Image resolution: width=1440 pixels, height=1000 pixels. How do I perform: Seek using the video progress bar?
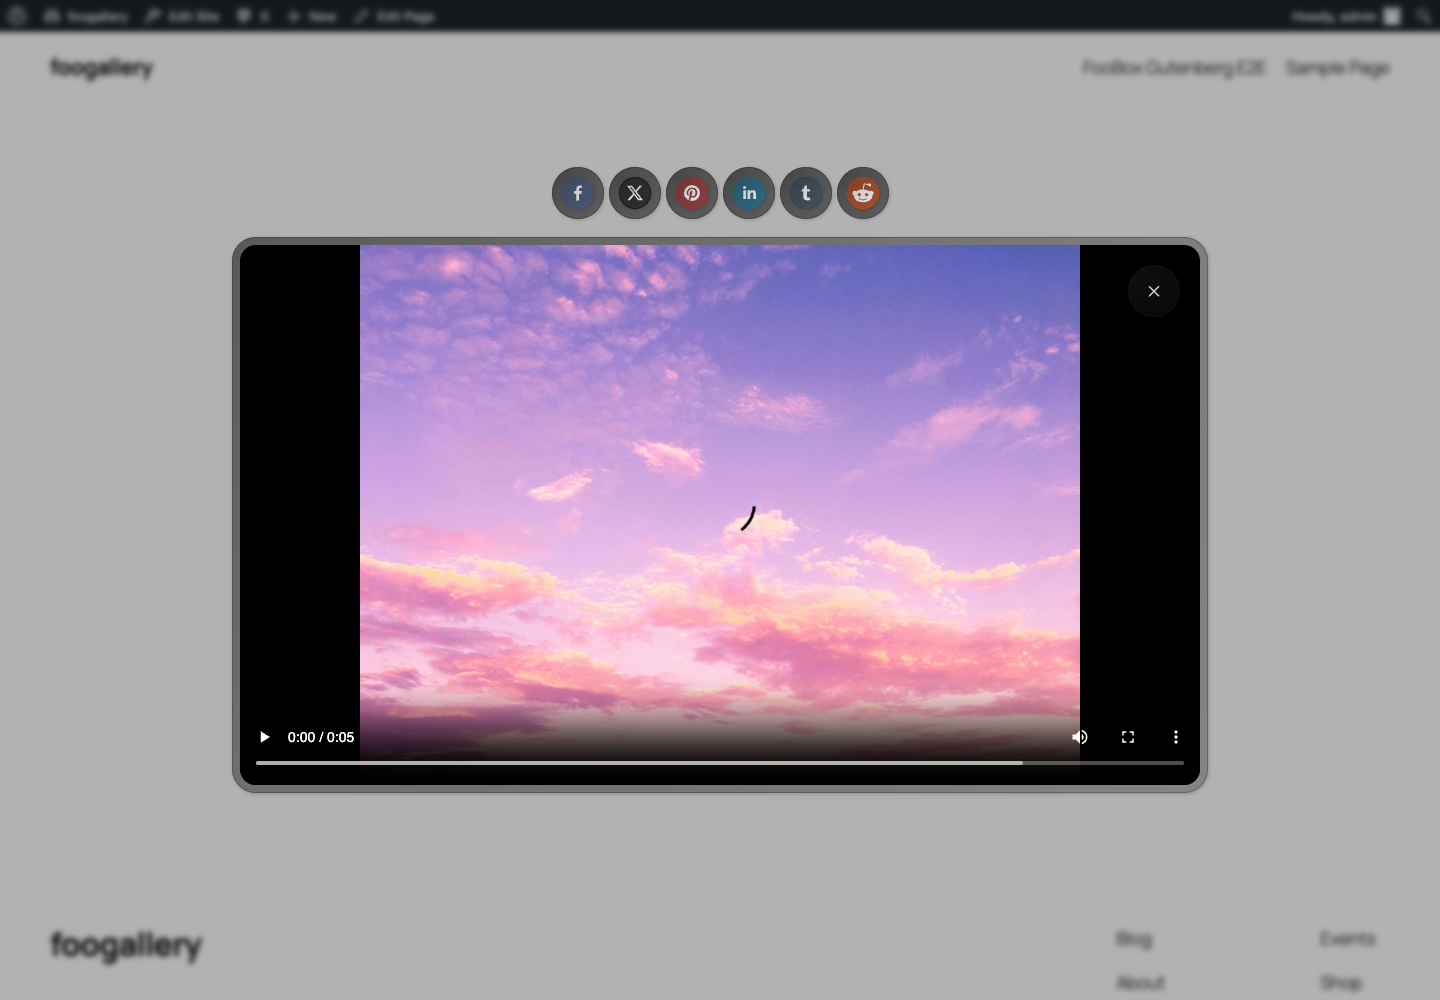pyautogui.click(x=720, y=763)
